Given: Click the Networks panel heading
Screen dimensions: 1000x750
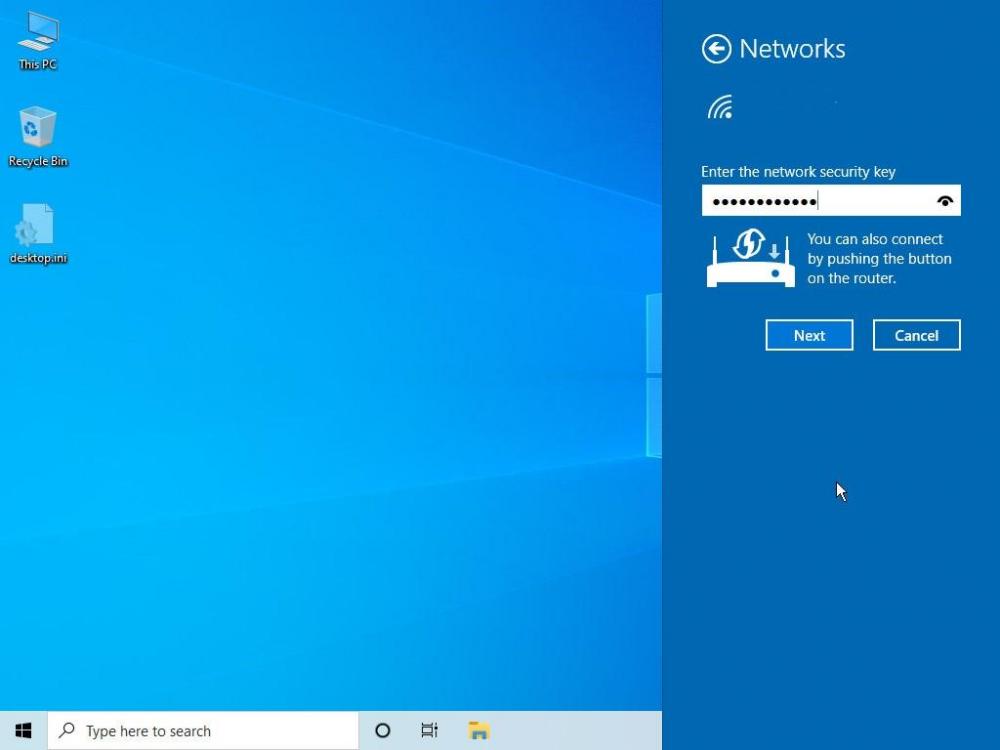Looking at the screenshot, I should [x=792, y=49].
